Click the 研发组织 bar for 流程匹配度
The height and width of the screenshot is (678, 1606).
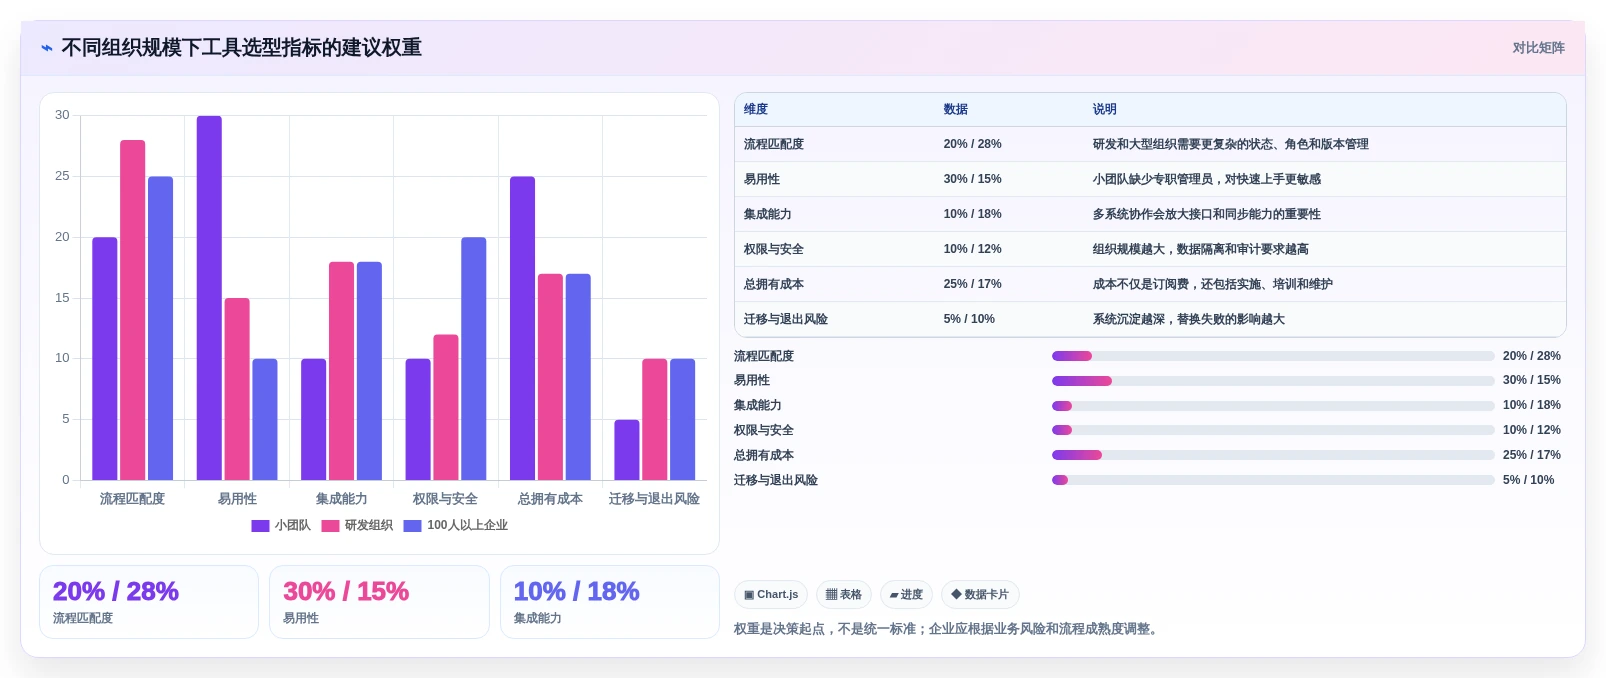click(133, 310)
